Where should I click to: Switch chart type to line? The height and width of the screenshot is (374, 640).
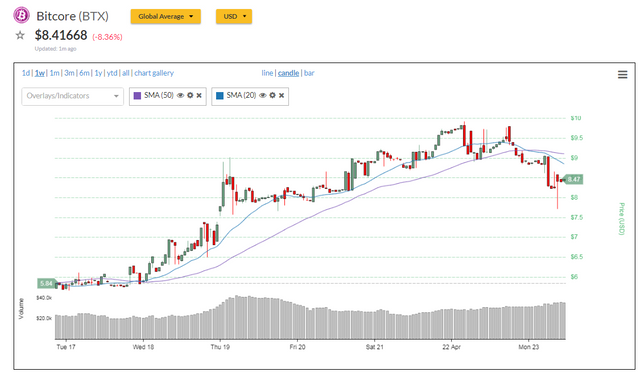(267, 73)
